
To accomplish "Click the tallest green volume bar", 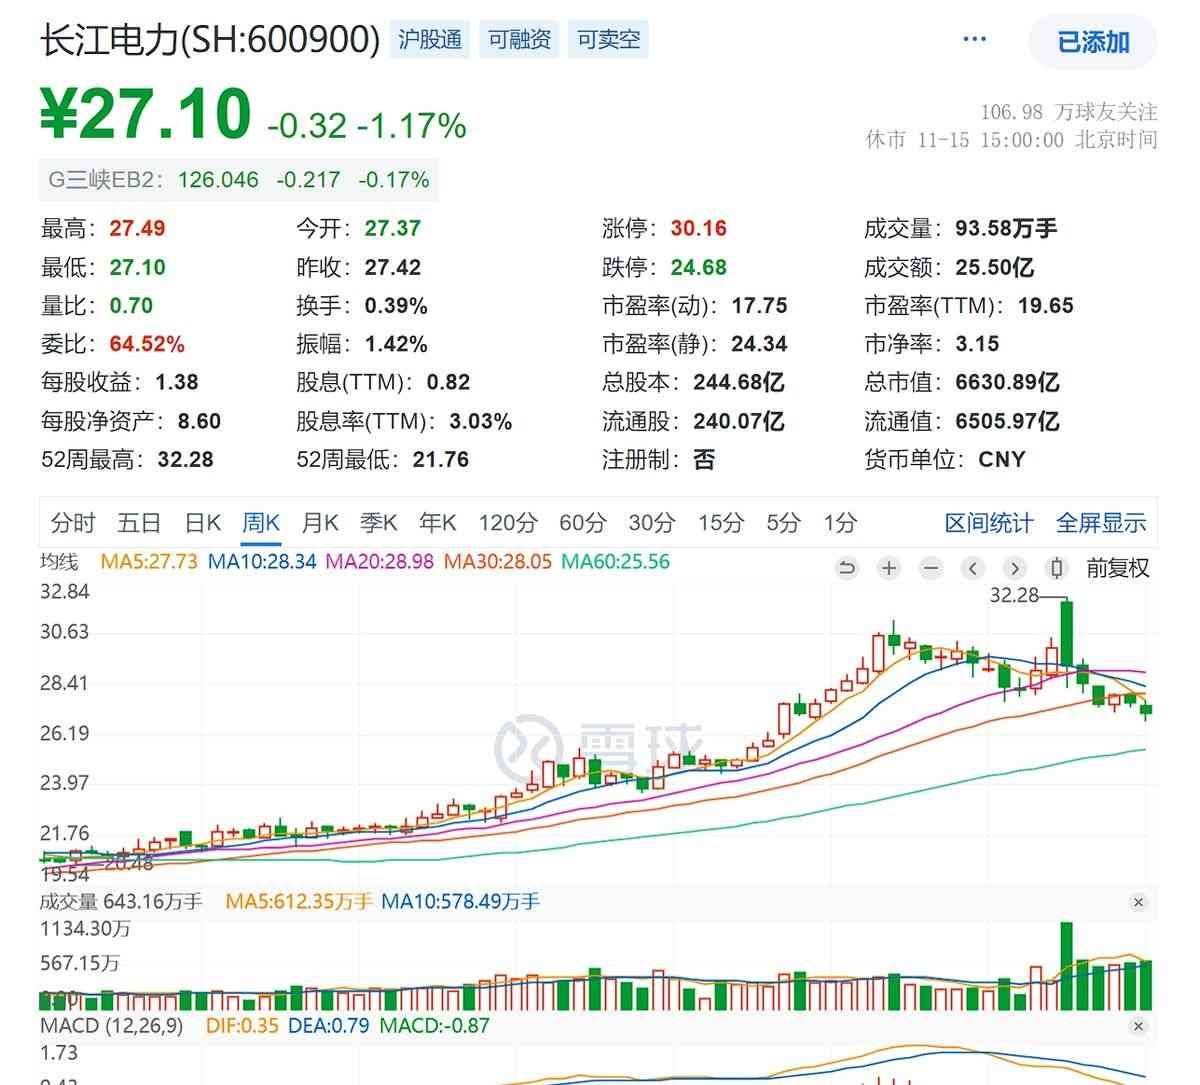I will (1066, 965).
